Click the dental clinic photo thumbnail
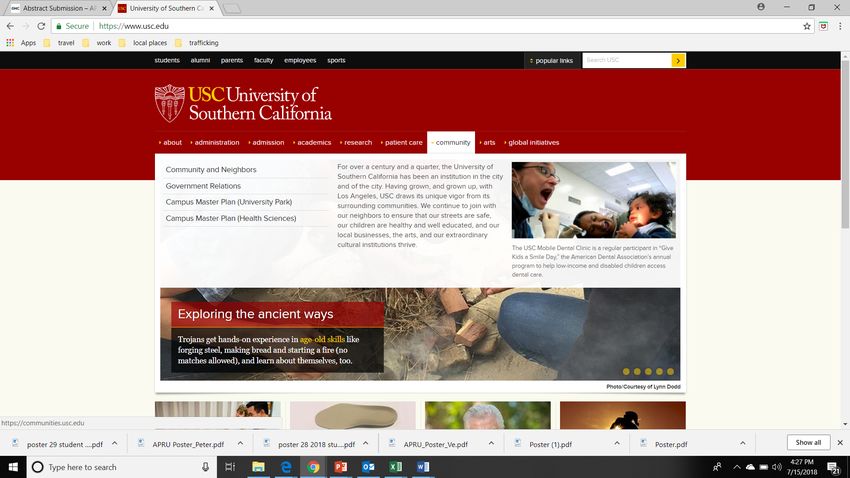This screenshot has height=478, width=850. coord(594,200)
